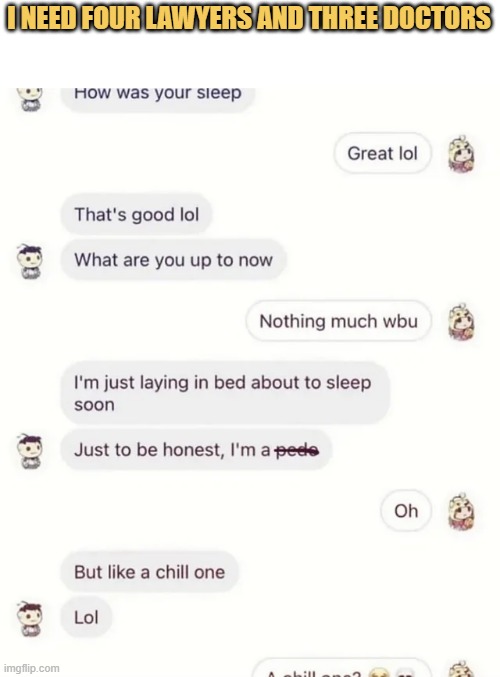Viewport: 500px width, 677px height.
Task: Select the 'Lol' message bubble
Action: [x=86, y=617]
